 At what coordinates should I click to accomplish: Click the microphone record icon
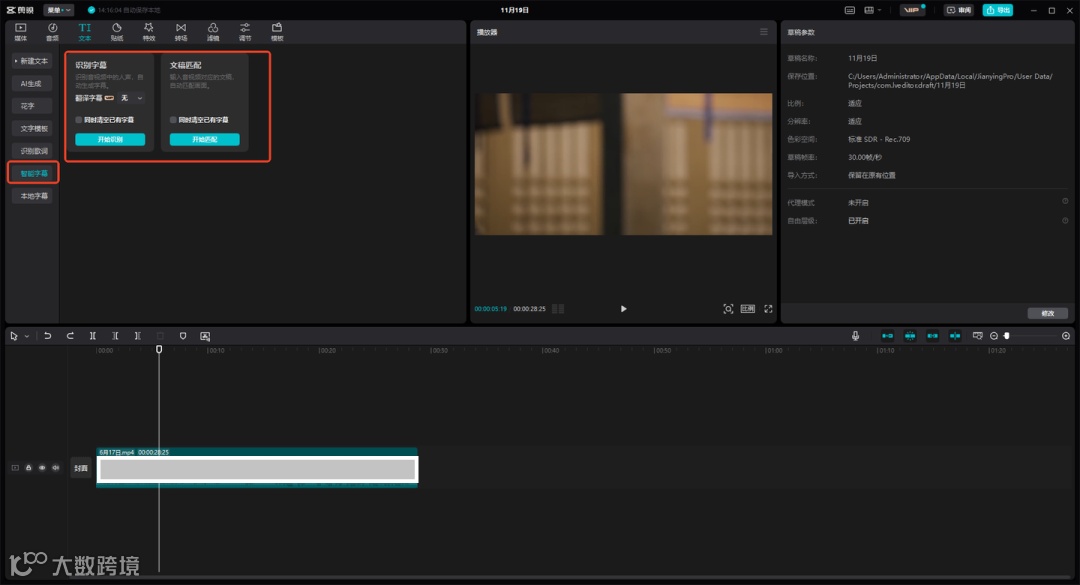[855, 336]
